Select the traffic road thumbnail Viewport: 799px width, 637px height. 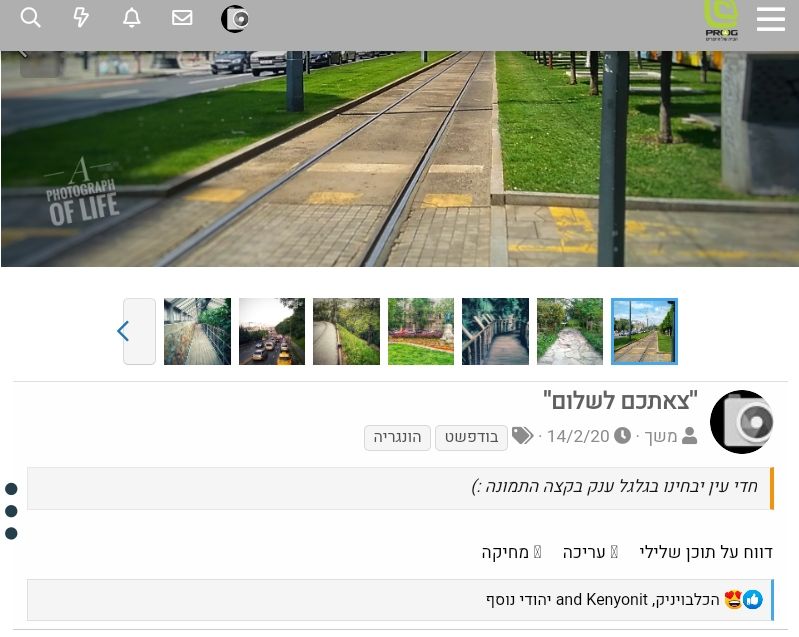tap(272, 331)
